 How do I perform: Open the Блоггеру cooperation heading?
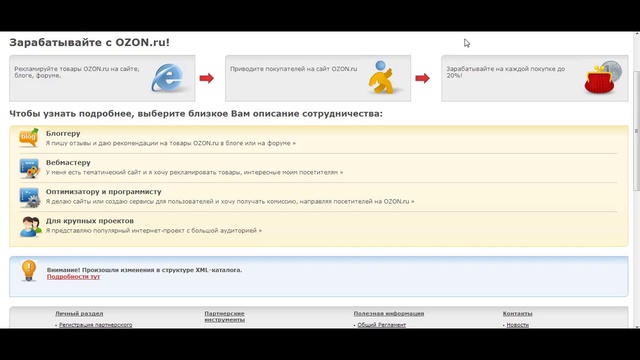click(63, 133)
